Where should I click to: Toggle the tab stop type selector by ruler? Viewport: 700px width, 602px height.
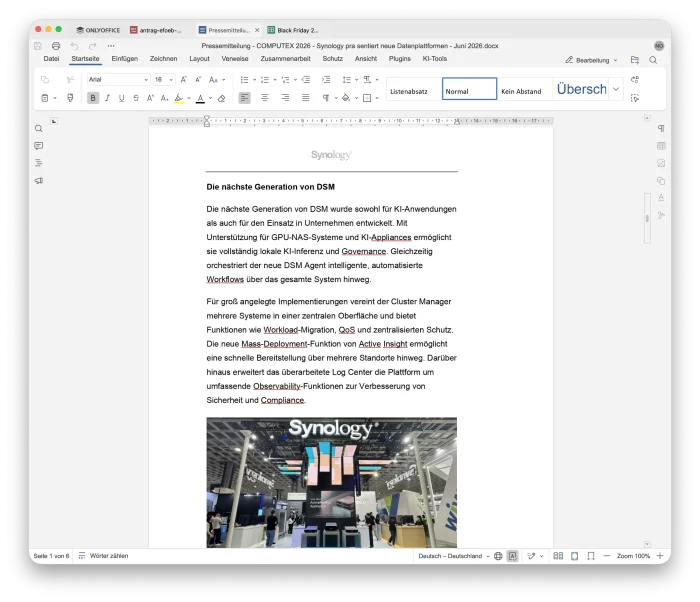[x=54, y=121]
